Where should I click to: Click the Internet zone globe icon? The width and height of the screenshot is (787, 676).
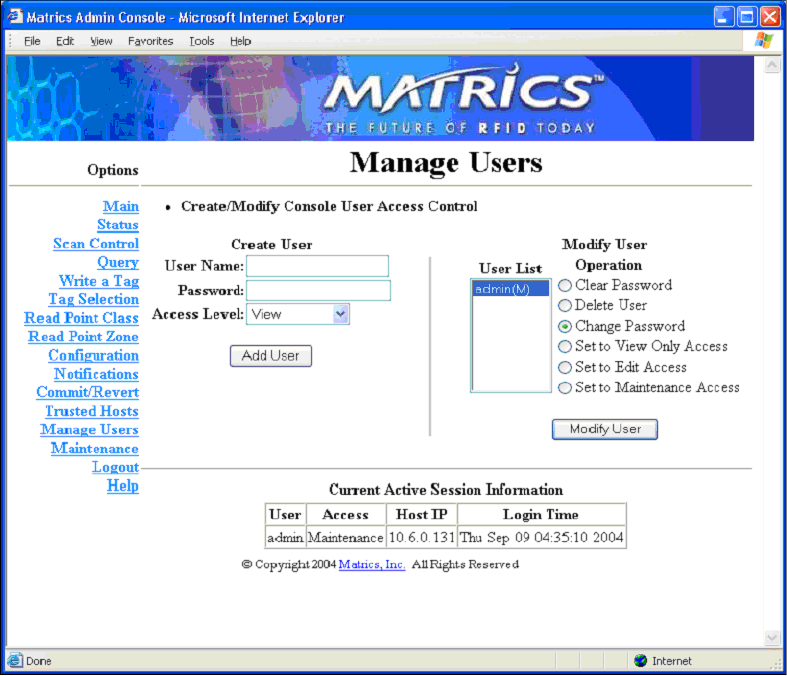(x=640, y=660)
